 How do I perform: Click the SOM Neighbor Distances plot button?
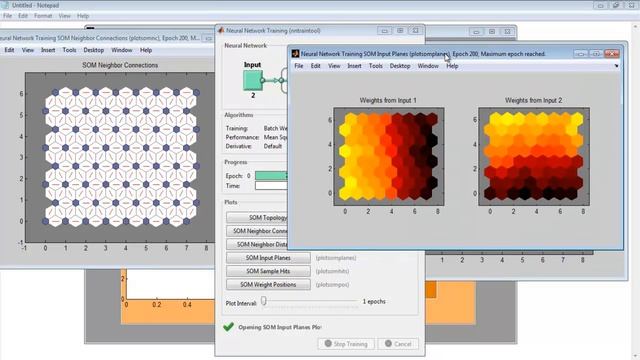click(x=257, y=244)
